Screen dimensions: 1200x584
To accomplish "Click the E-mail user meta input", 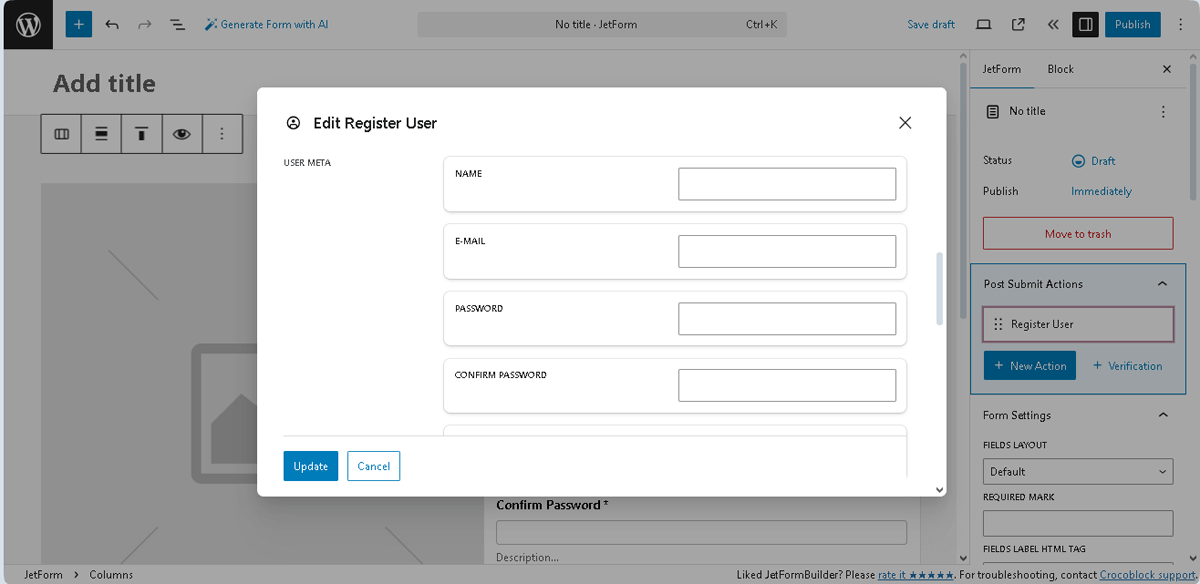I will pos(787,251).
